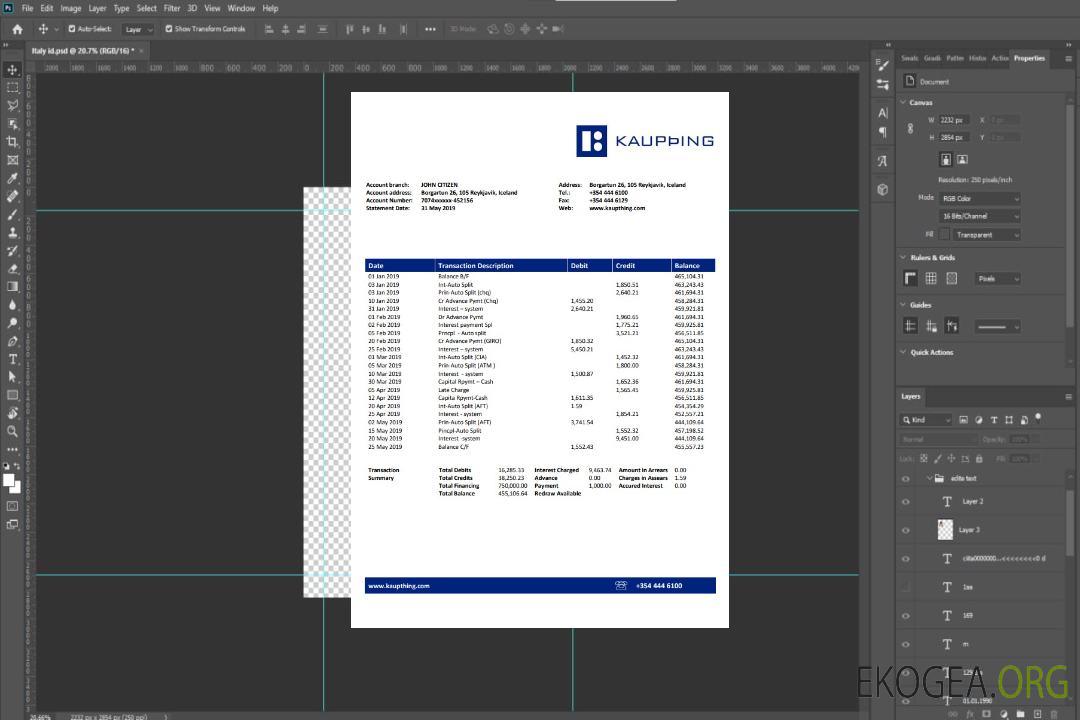
Task: Set canvas to landscape orientation
Action: tap(962, 160)
